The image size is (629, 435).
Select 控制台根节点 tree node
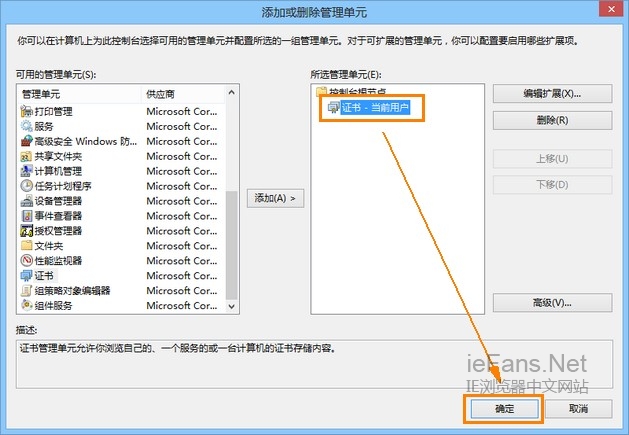pos(357,92)
